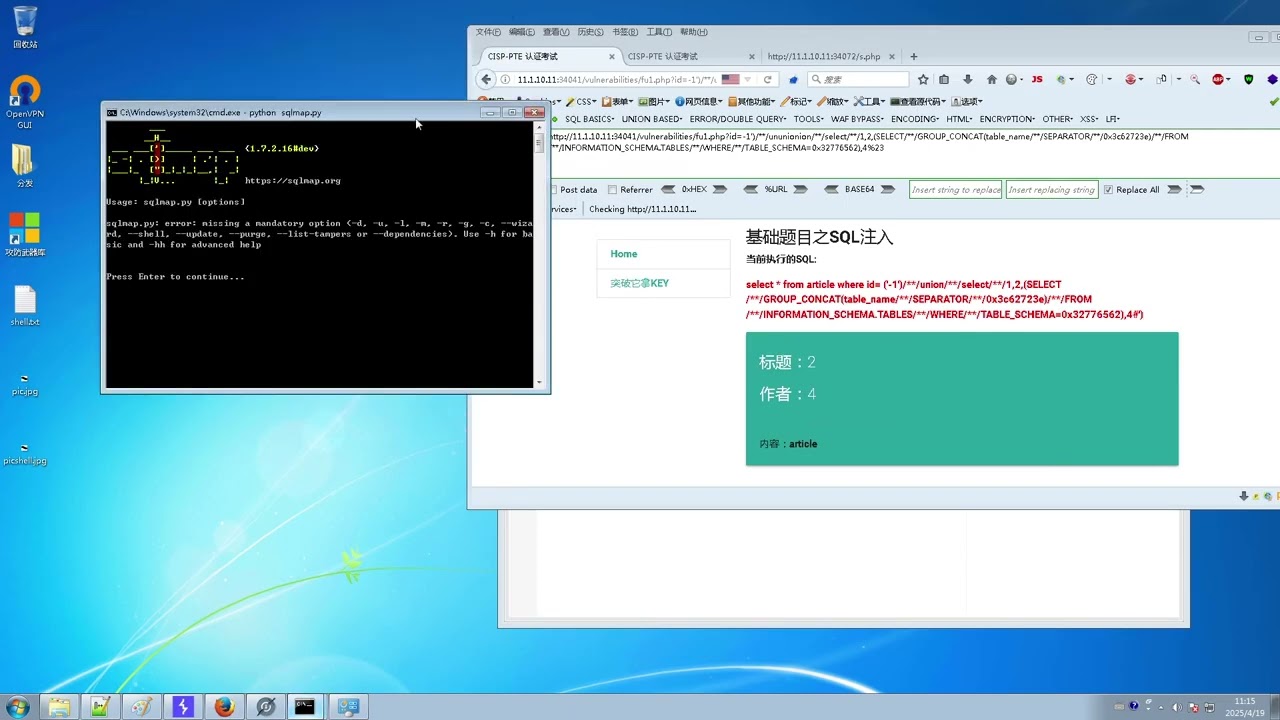Click the 0xHEX decode left arrow
Screen dimensions: 1280x720
coord(669,189)
